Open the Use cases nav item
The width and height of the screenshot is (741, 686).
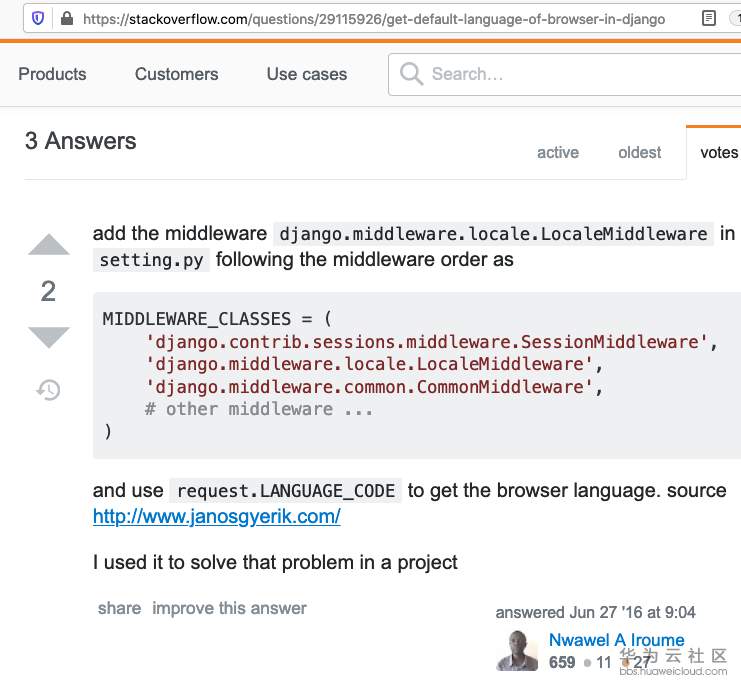tap(307, 74)
